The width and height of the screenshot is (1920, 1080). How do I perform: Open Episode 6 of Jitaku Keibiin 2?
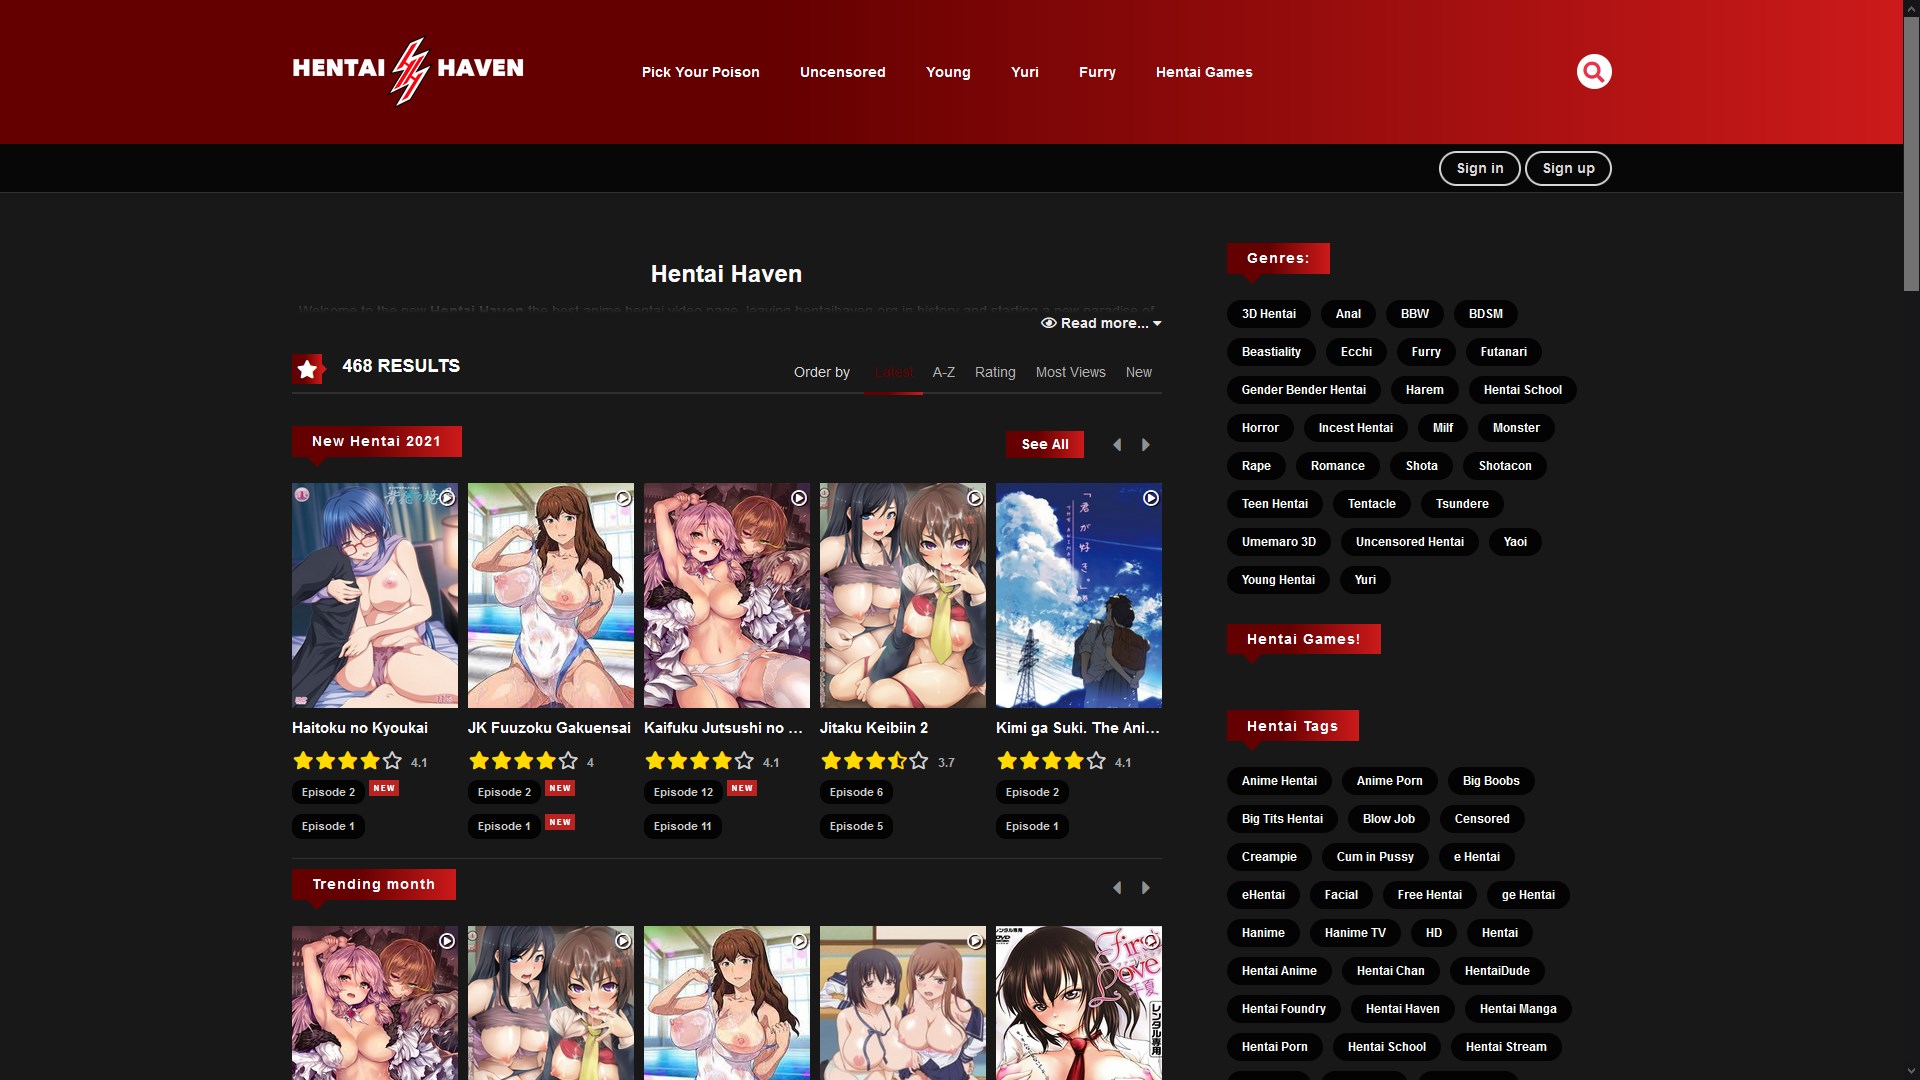point(856,792)
